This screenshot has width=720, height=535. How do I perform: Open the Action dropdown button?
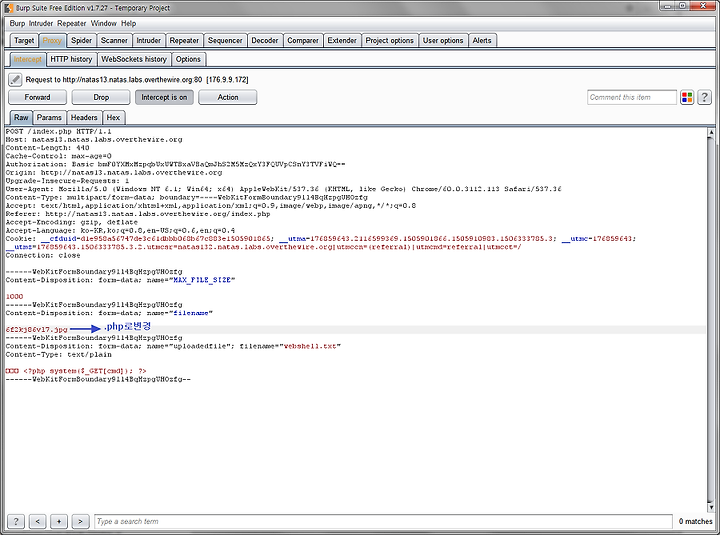coord(228,97)
